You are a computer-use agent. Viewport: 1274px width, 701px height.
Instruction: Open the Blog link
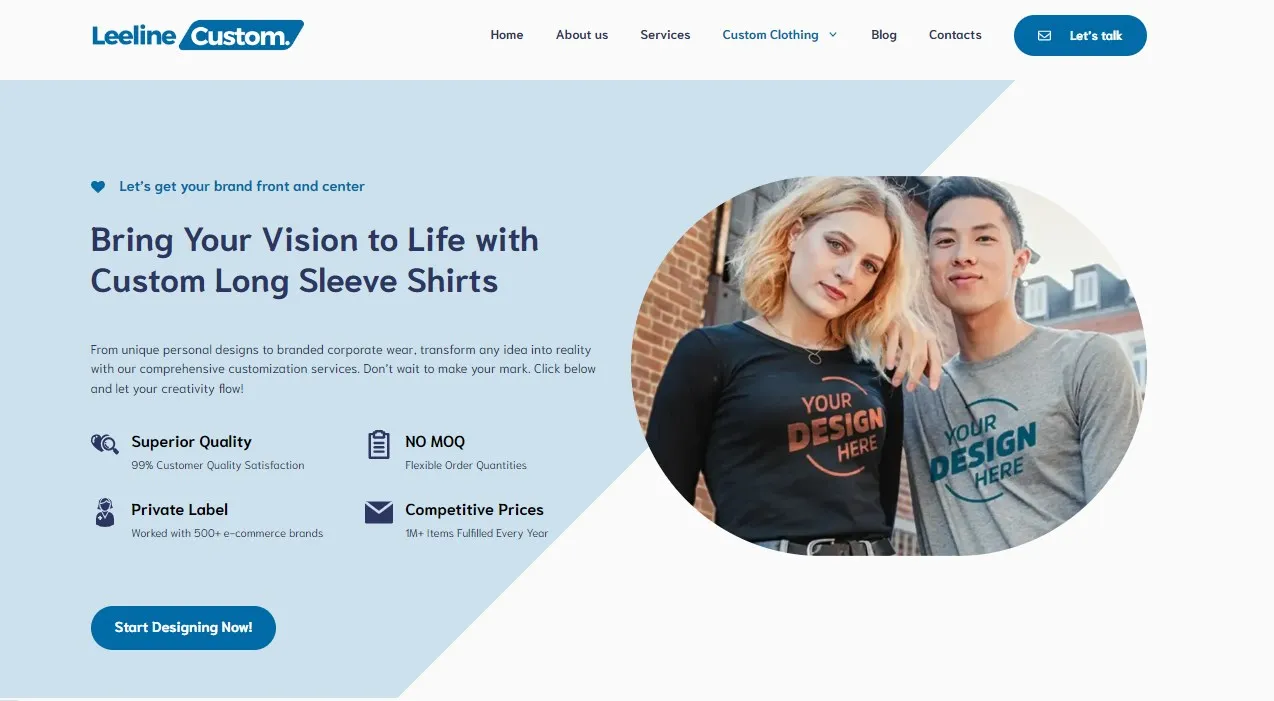884,35
